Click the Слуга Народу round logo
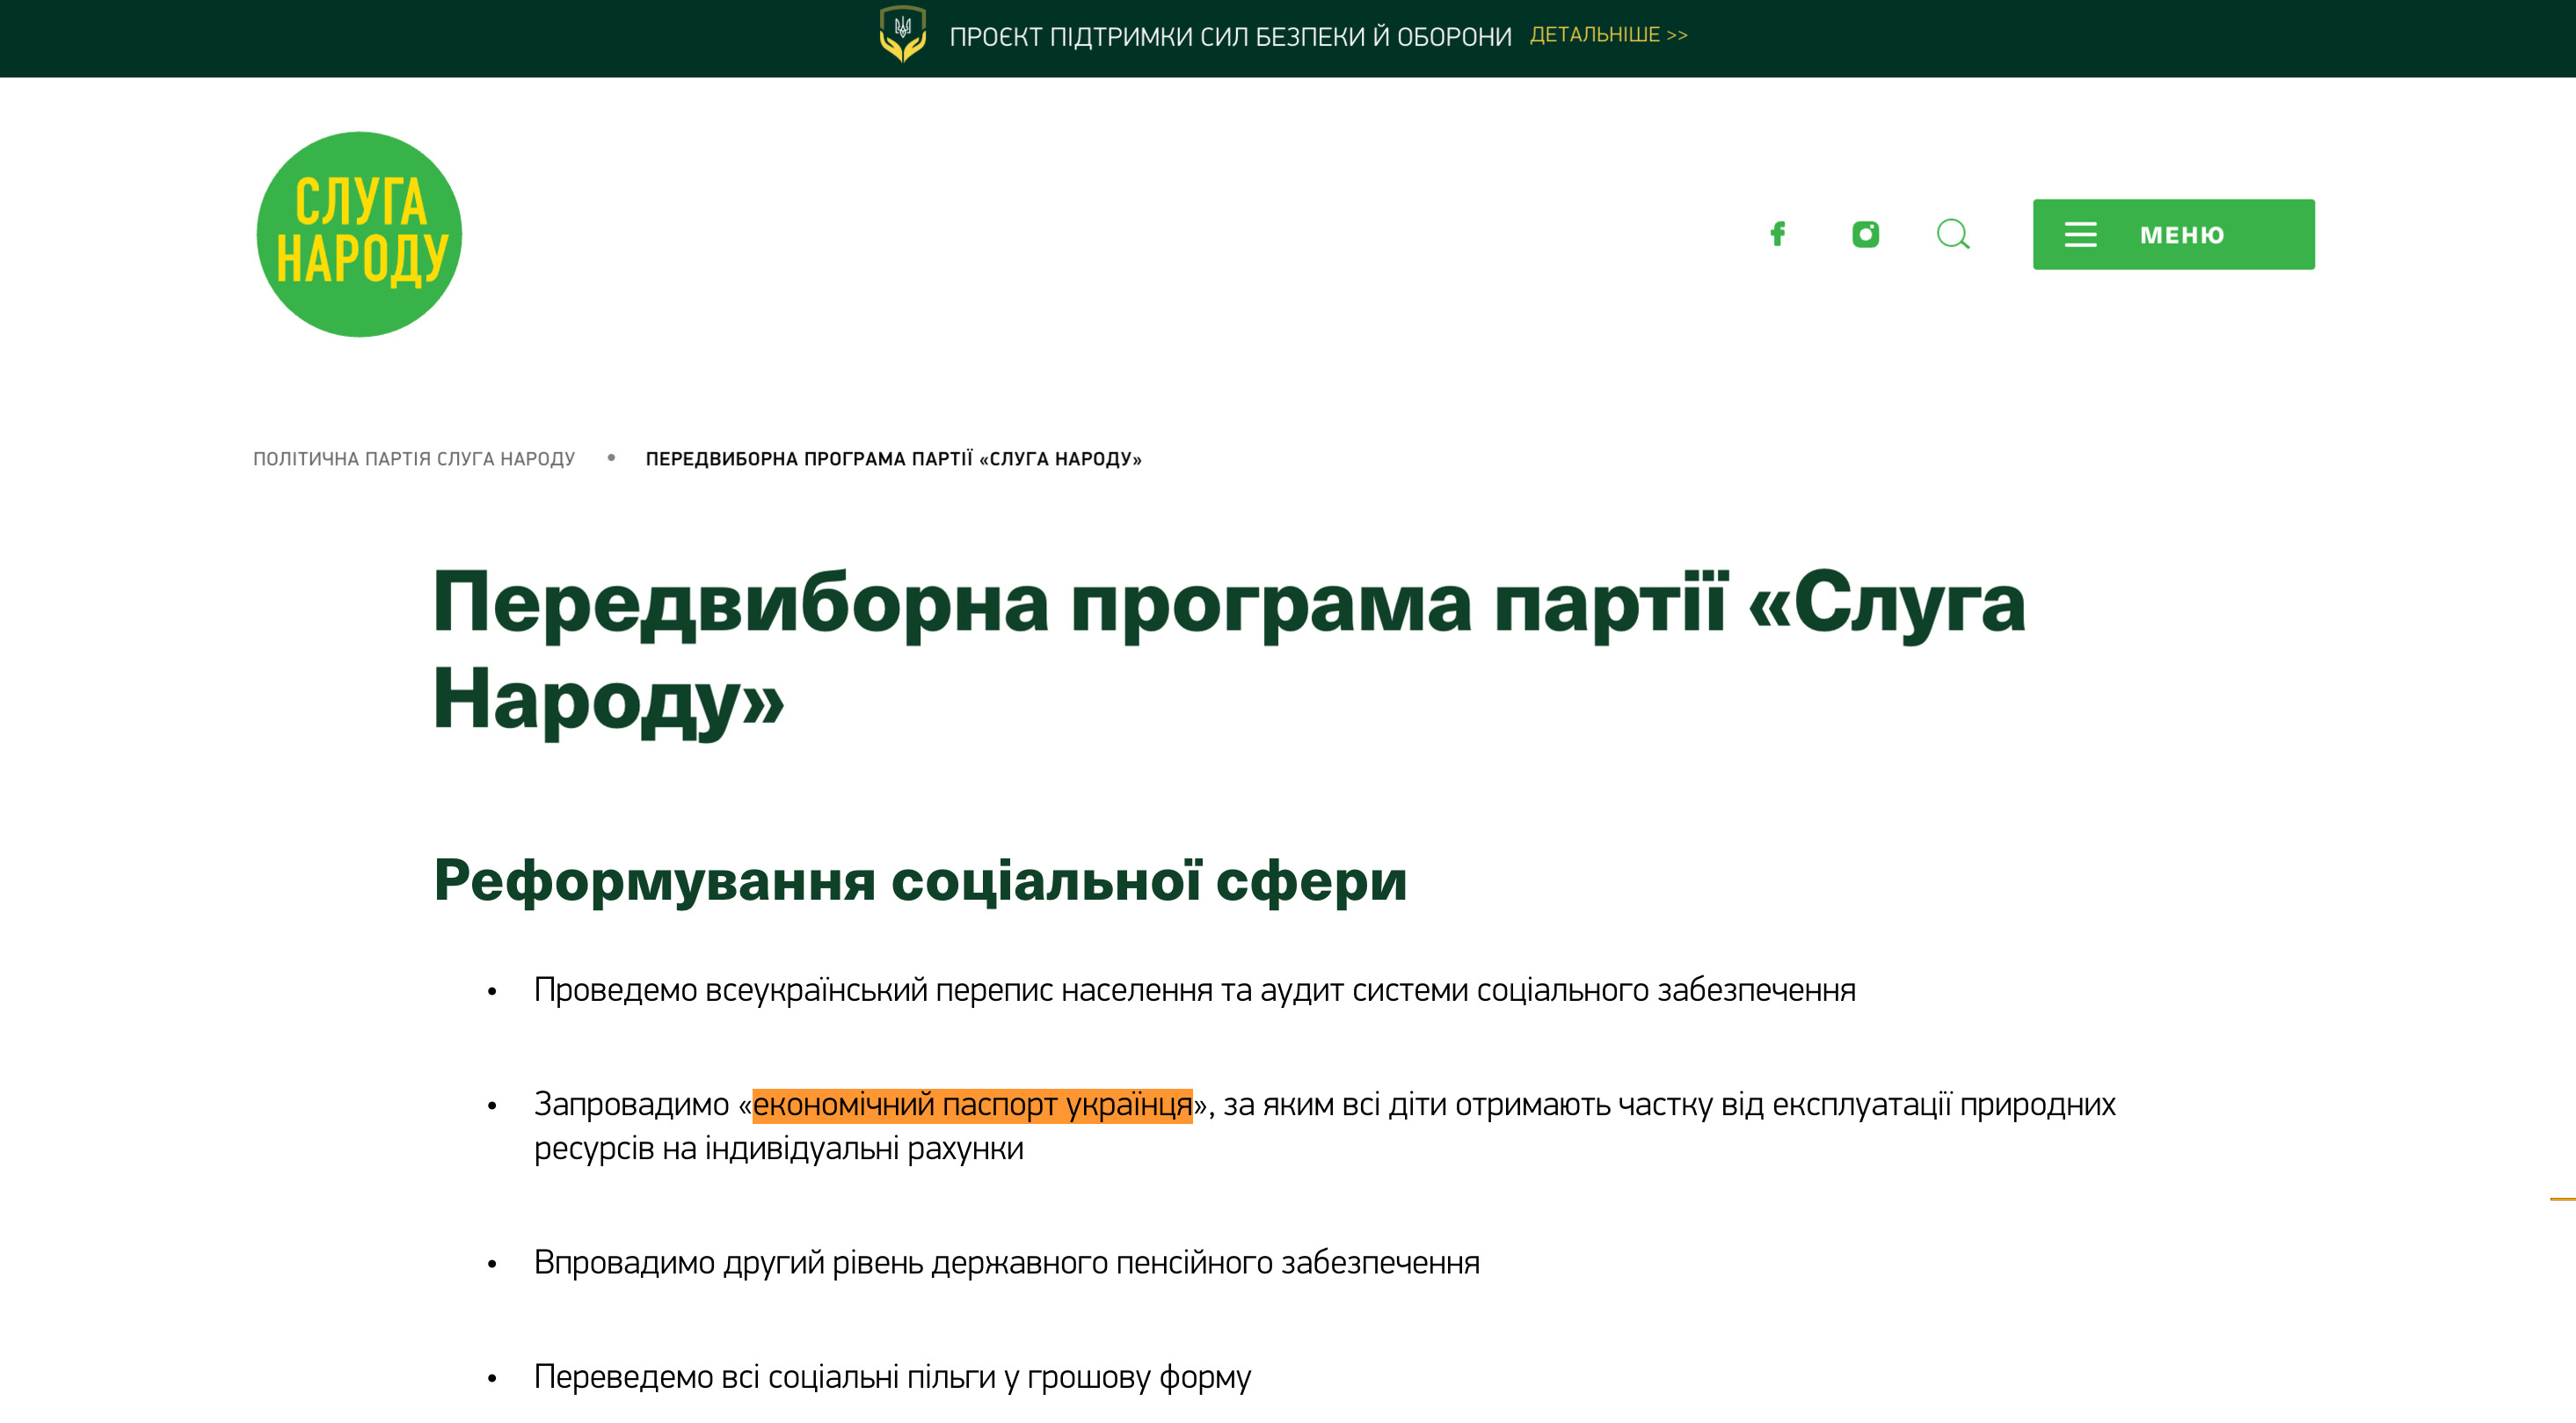The height and width of the screenshot is (1423, 2576). click(x=359, y=234)
